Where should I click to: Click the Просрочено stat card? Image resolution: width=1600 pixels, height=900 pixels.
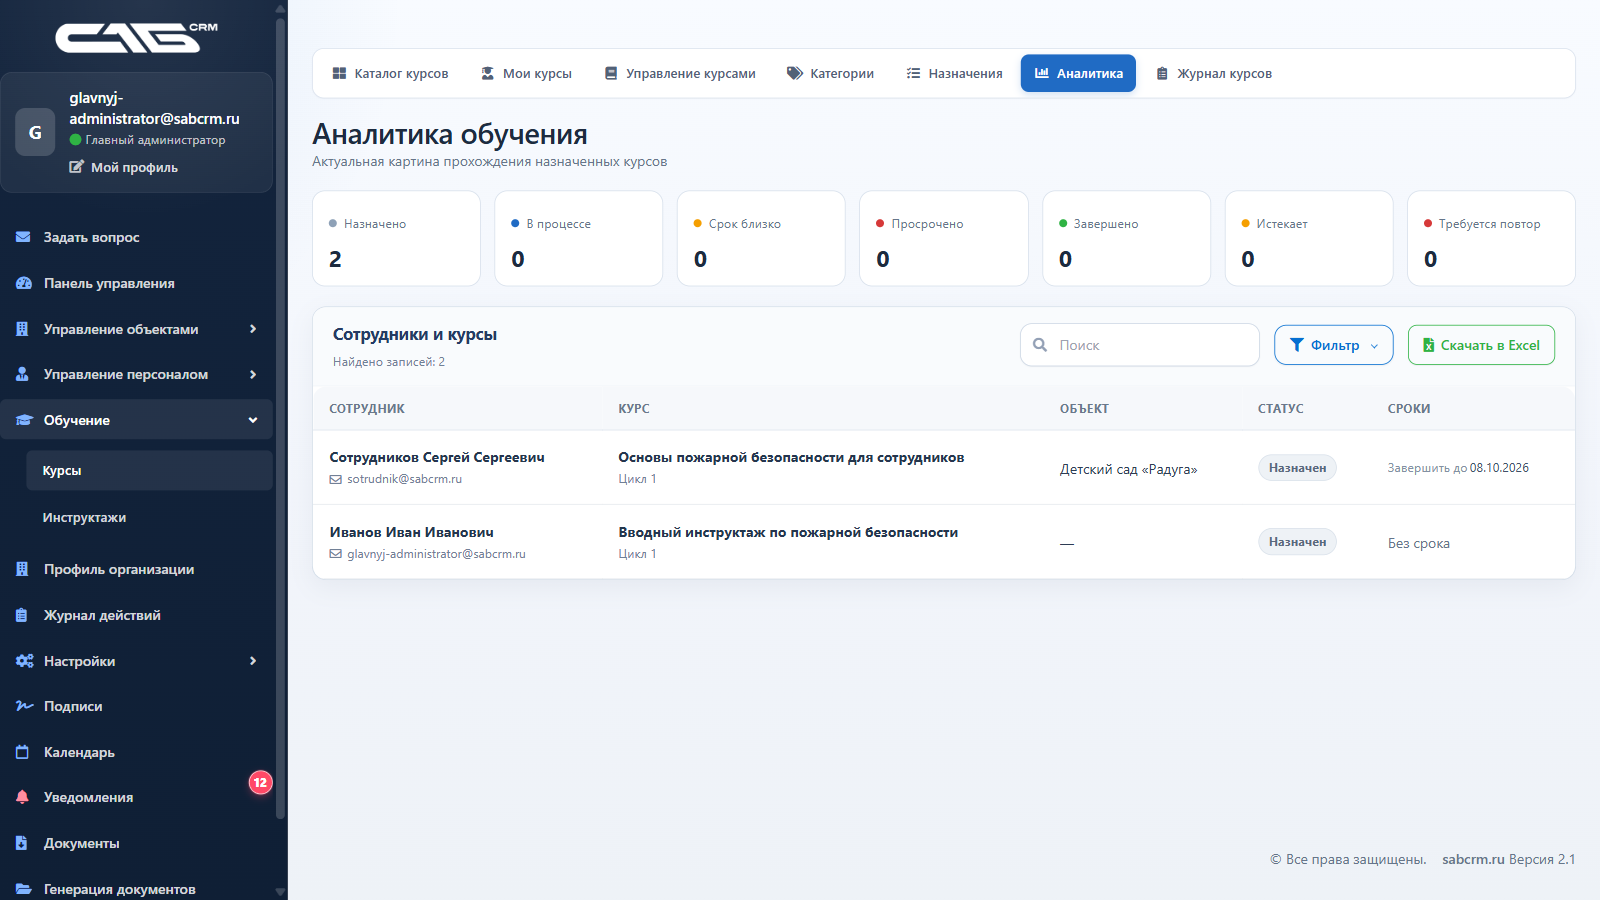(944, 238)
